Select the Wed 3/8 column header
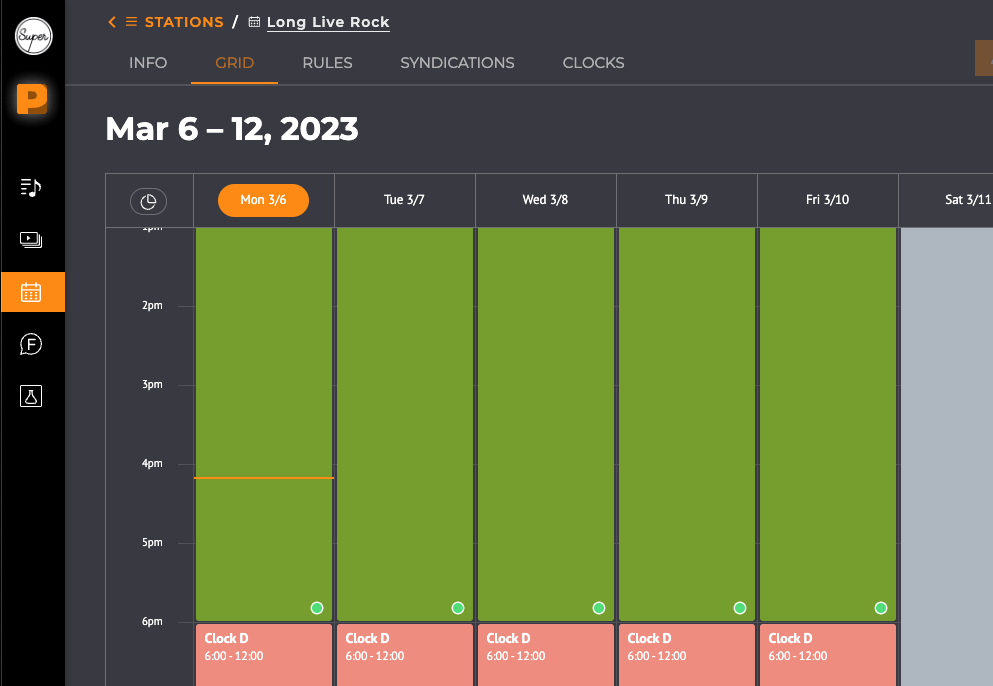Image resolution: width=993 pixels, height=686 pixels. click(x=545, y=200)
